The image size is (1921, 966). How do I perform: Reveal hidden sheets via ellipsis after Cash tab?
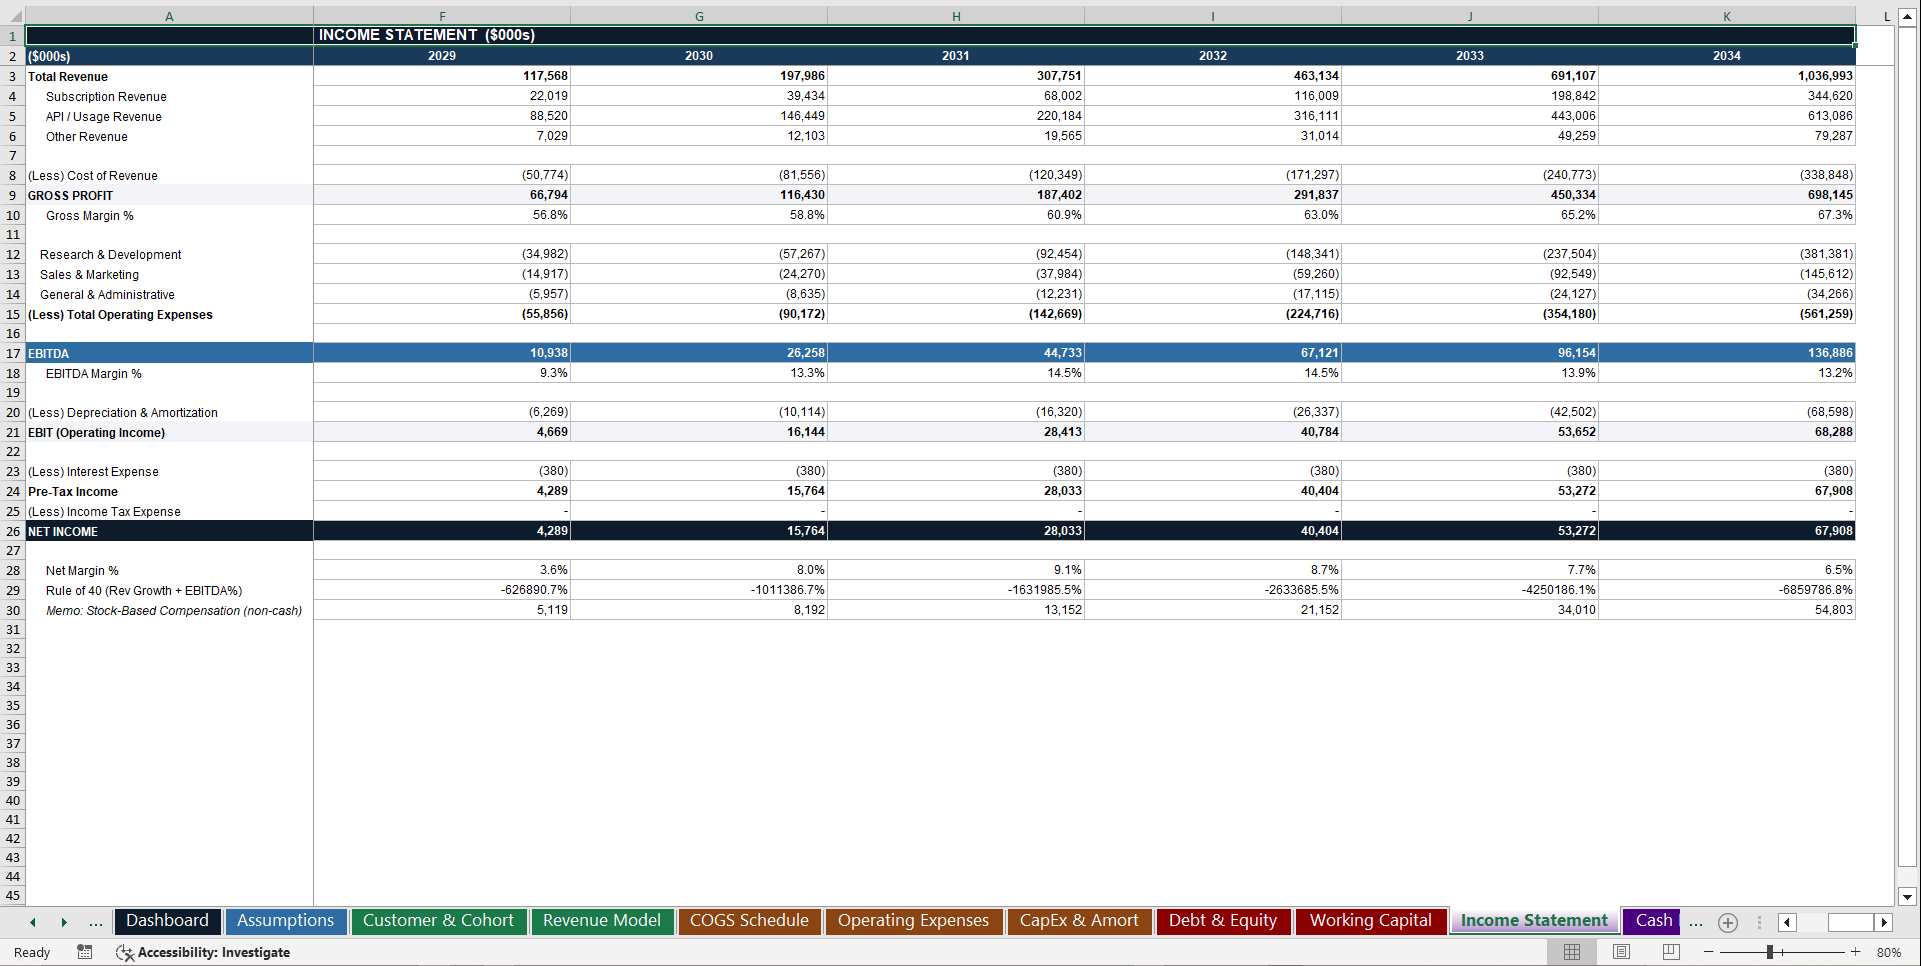click(x=1695, y=922)
